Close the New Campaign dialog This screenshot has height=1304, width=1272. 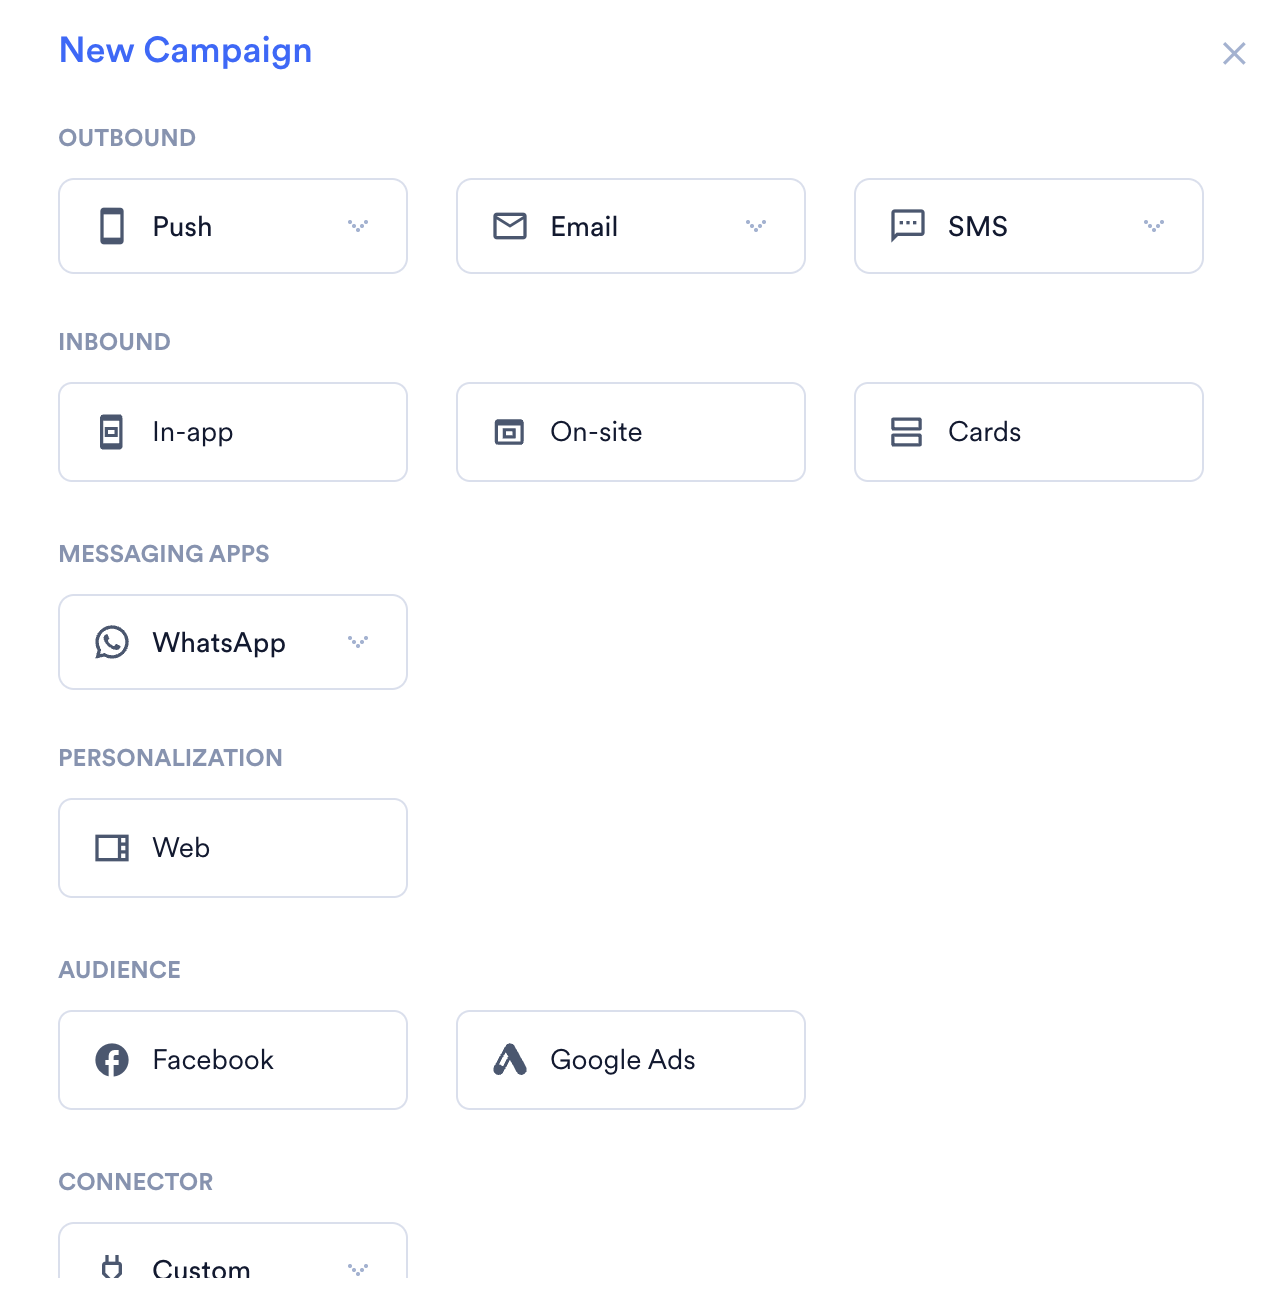coord(1234,54)
